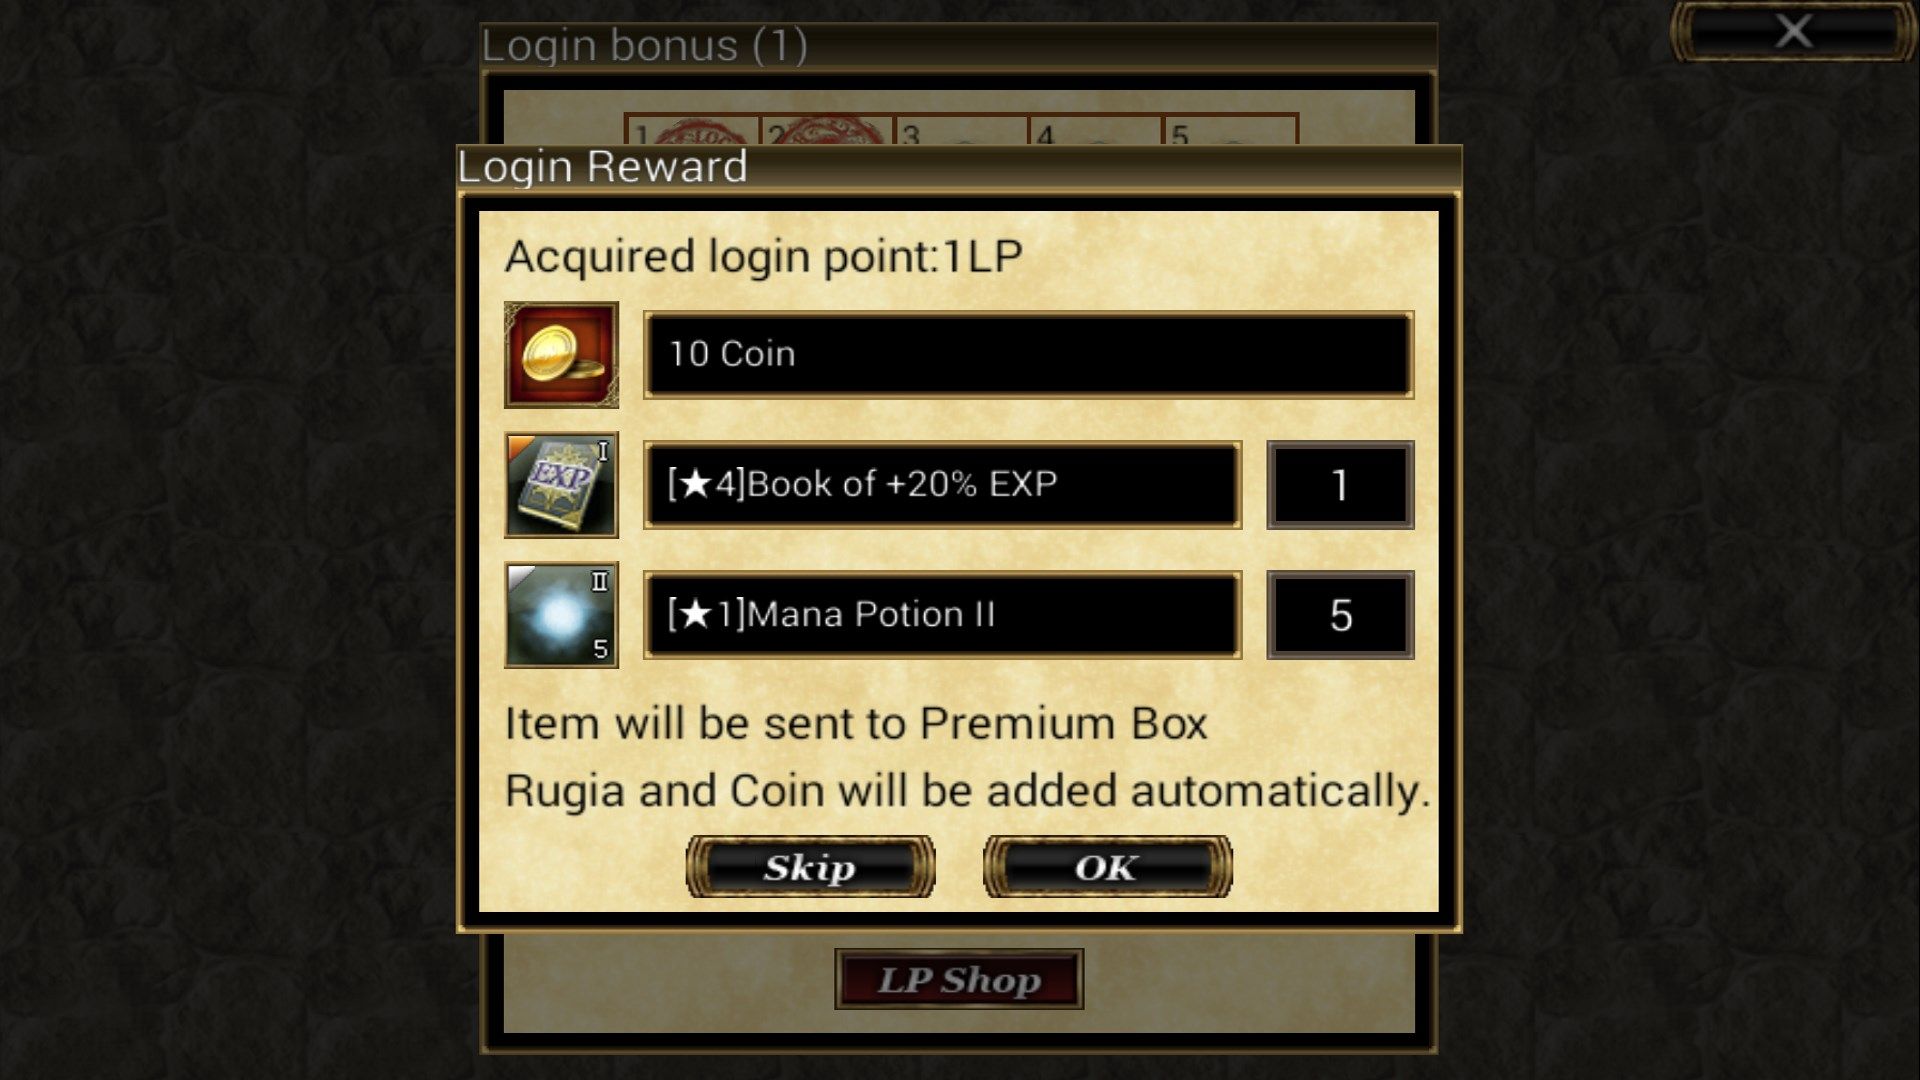This screenshot has width=1920, height=1080.
Task: Select the 10 Coin reward row
Action: [1028, 355]
